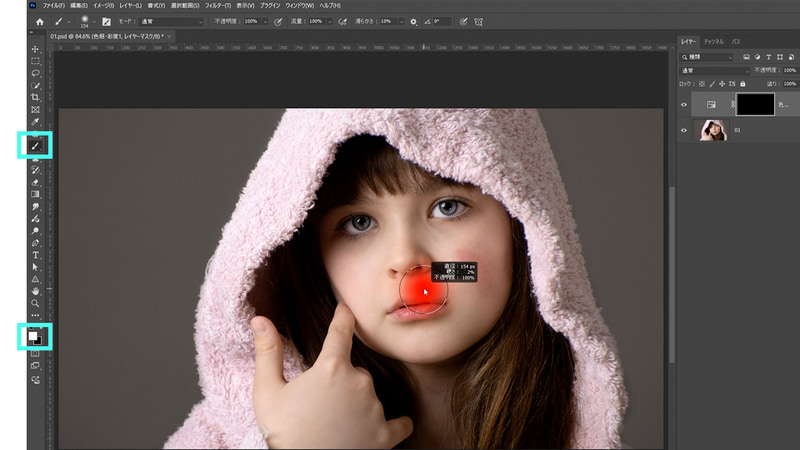Image resolution: width=800 pixels, height=450 pixels.
Task: Choose the Eyedropper tool
Action: tap(36, 122)
